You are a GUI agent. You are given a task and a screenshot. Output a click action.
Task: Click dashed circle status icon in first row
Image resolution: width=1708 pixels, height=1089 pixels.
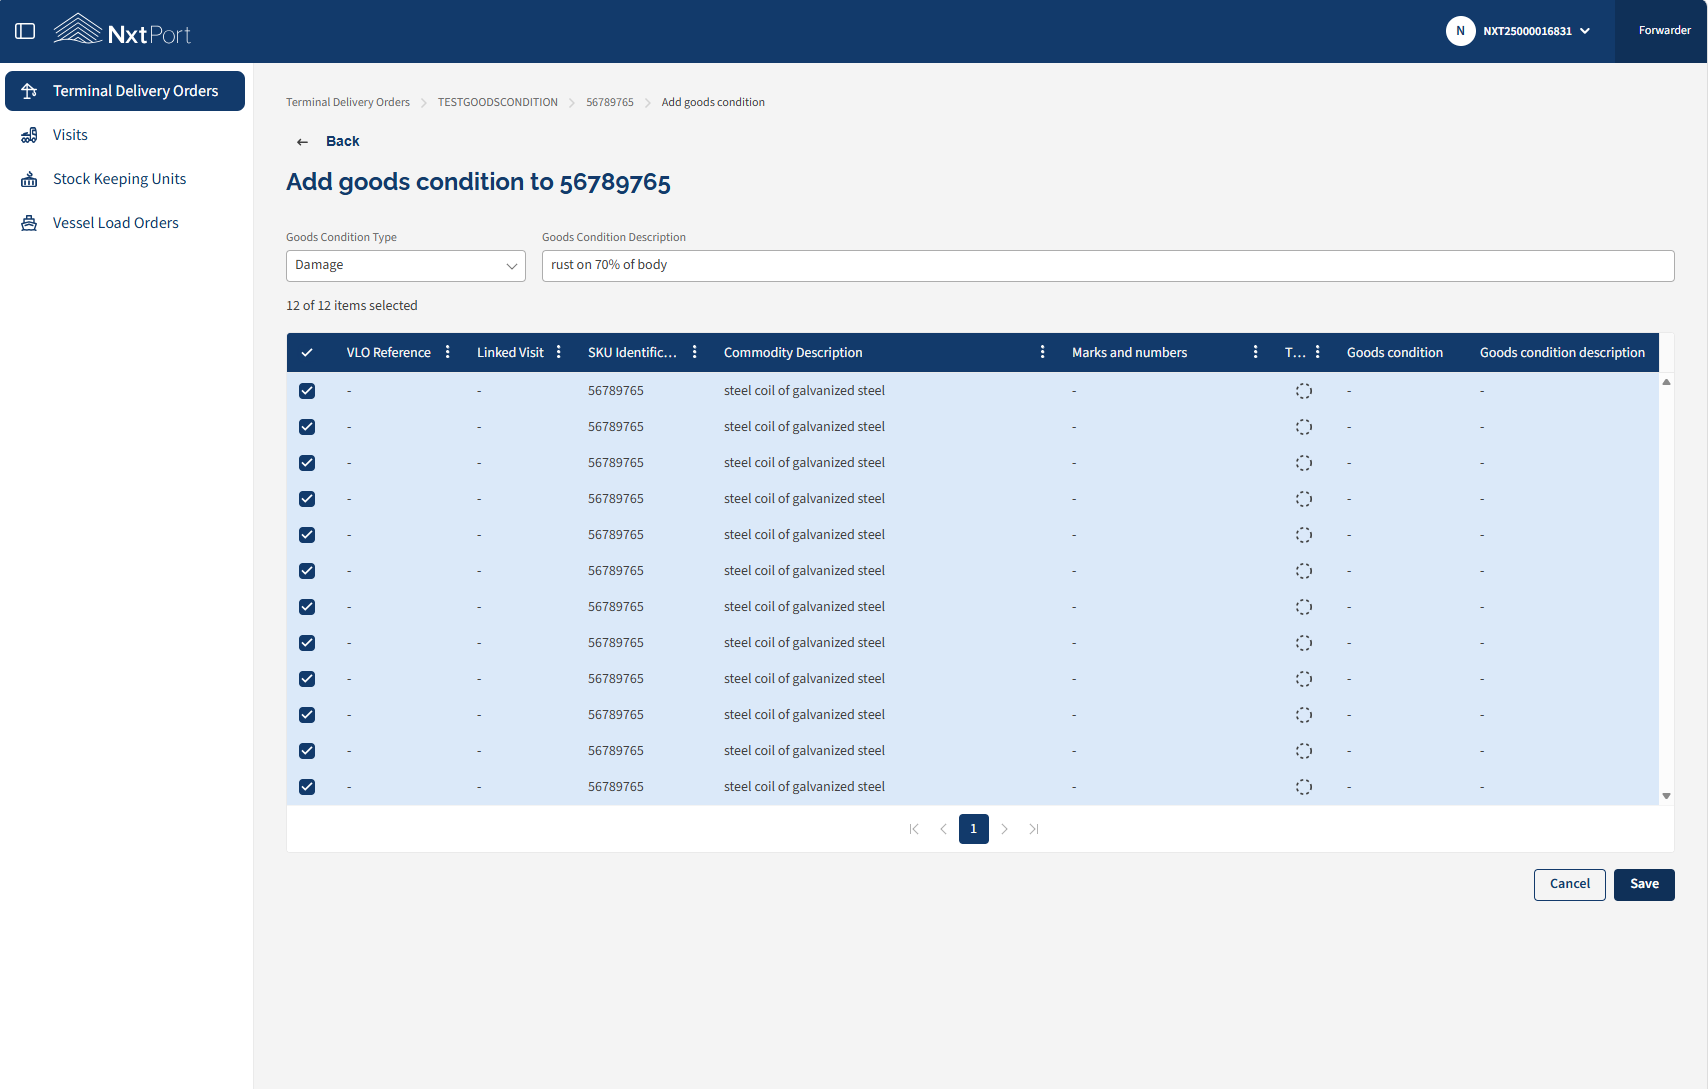click(x=1304, y=391)
